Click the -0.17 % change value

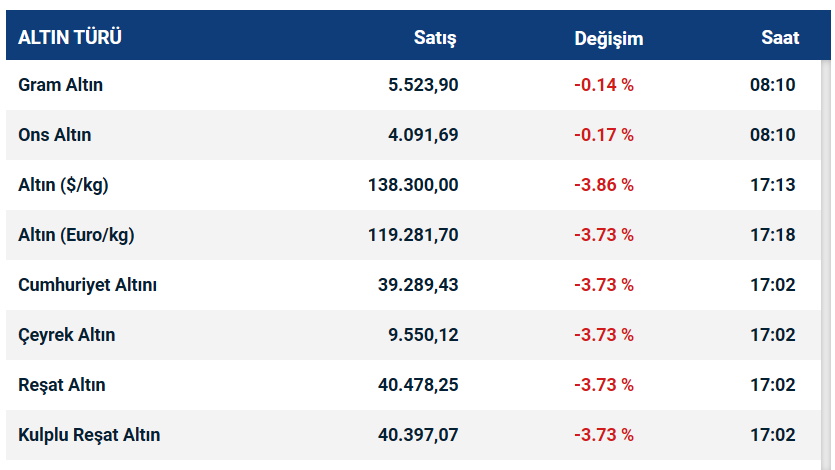point(604,135)
